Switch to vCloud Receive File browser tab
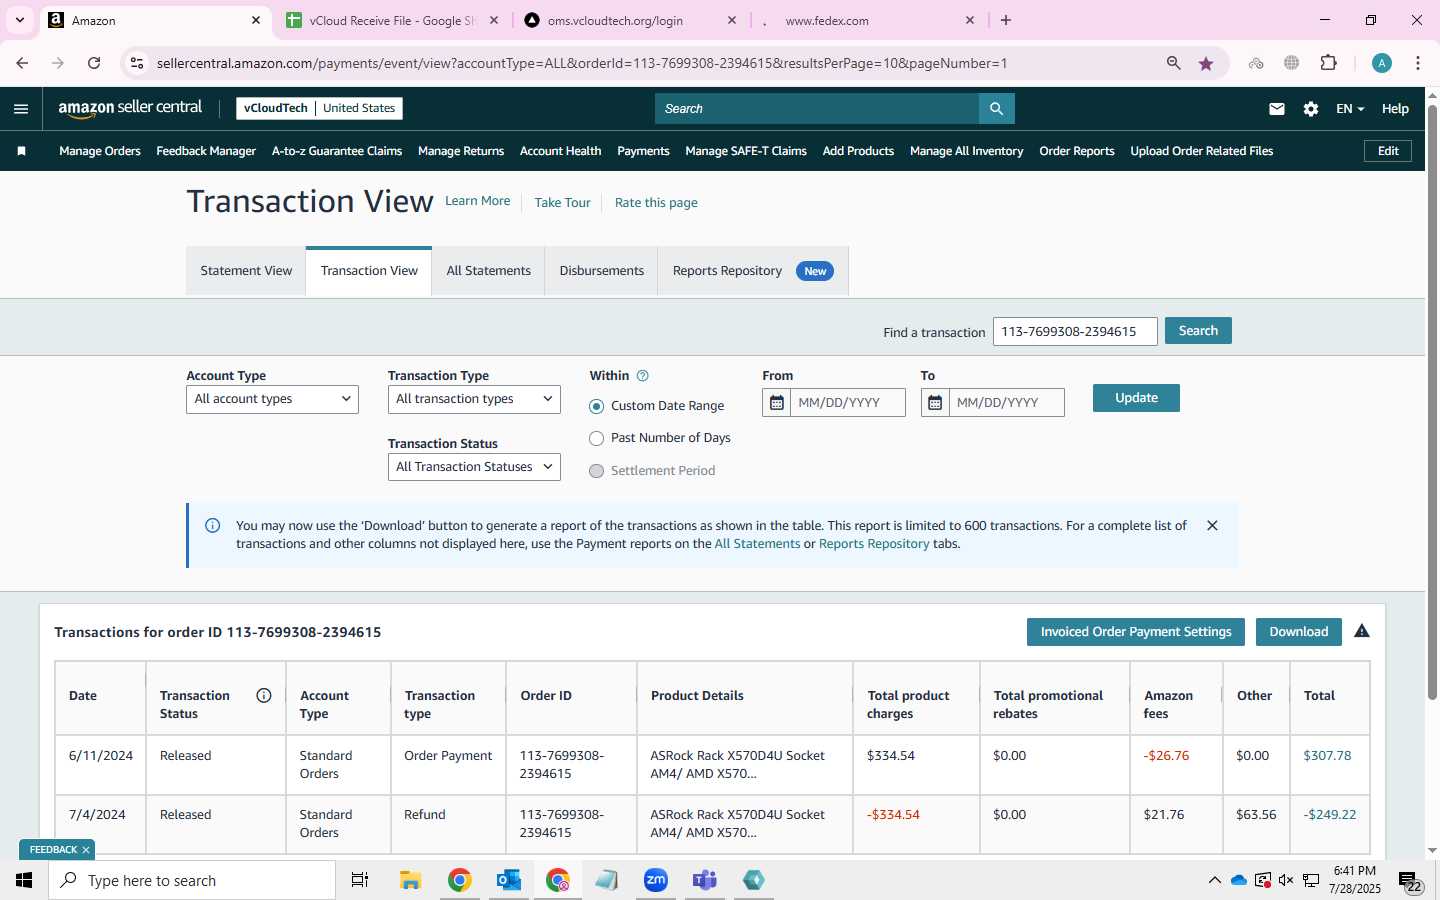Screen dimensions: 1440x900 click(x=391, y=20)
